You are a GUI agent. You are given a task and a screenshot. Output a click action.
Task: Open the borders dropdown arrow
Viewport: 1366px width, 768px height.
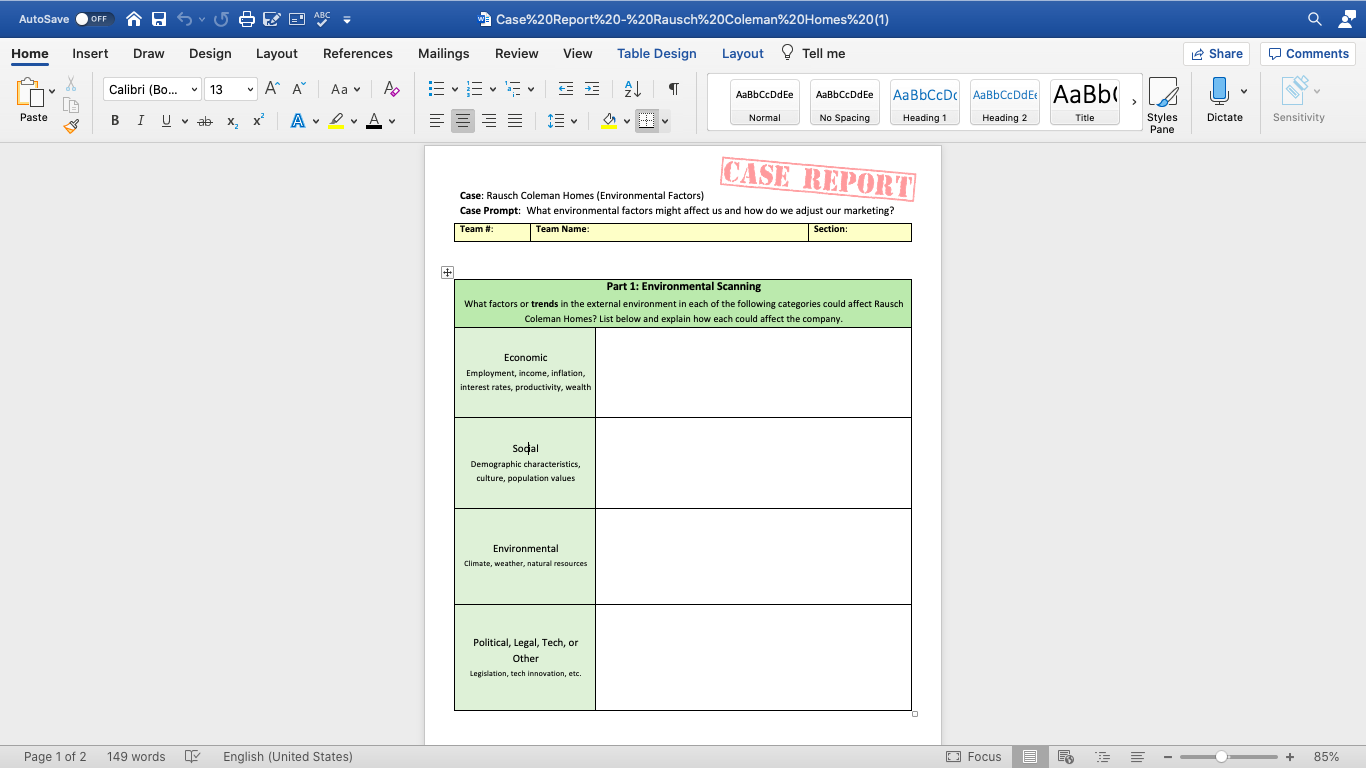tap(665, 121)
